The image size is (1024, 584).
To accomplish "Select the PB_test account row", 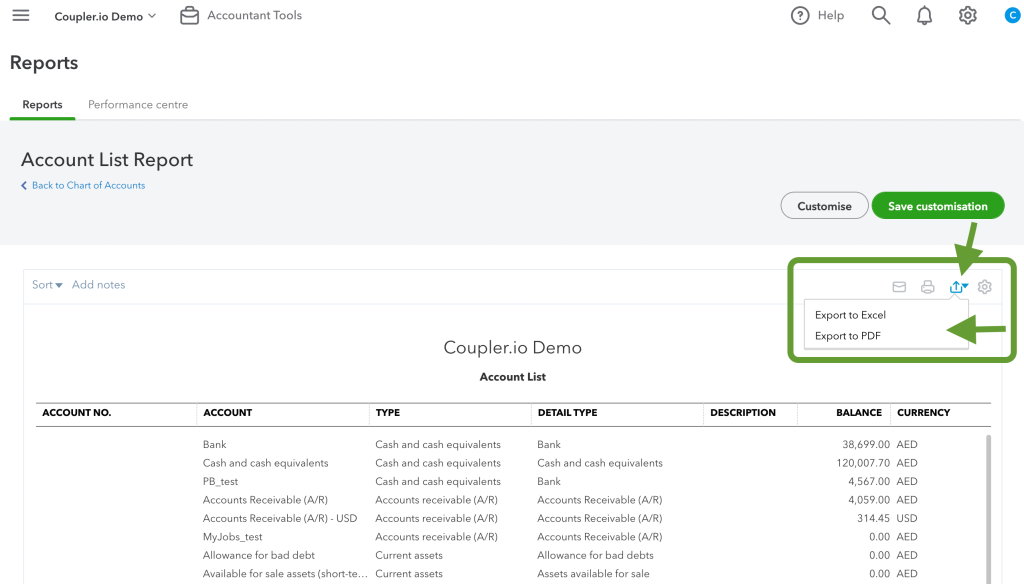I will click(220, 481).
